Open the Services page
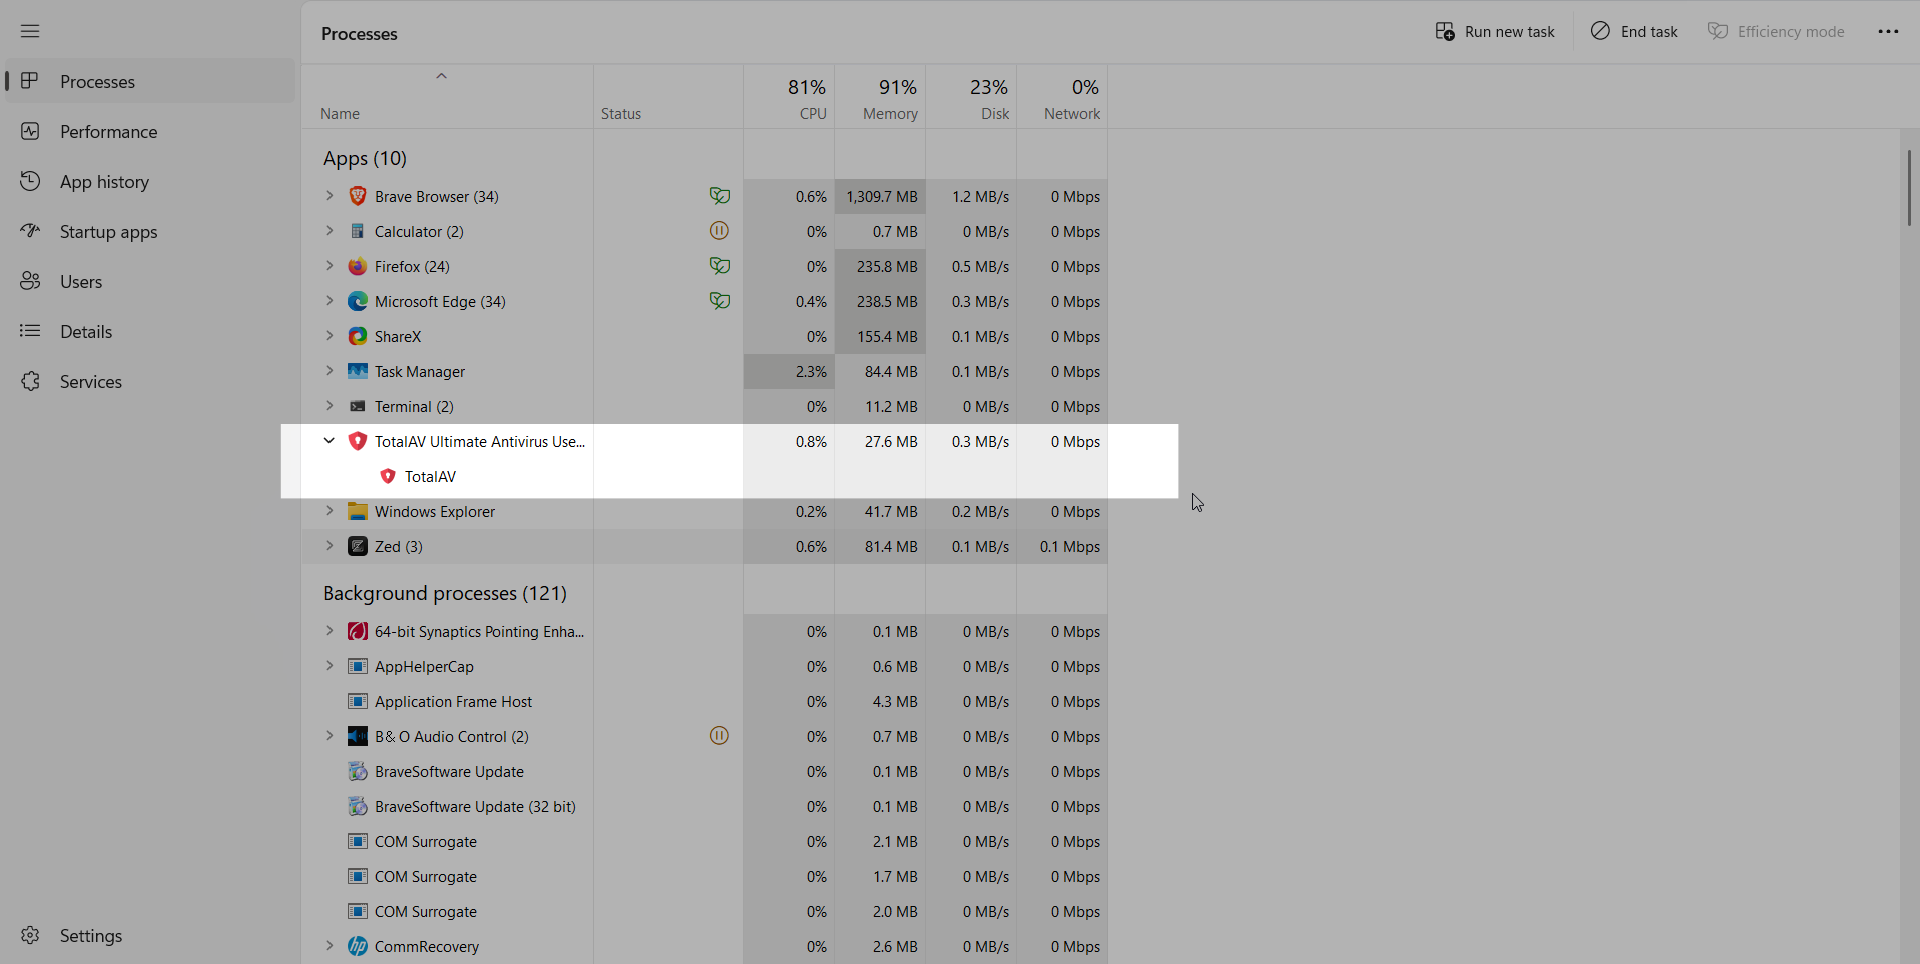1920x964 pixels. (x=150, y=381)
